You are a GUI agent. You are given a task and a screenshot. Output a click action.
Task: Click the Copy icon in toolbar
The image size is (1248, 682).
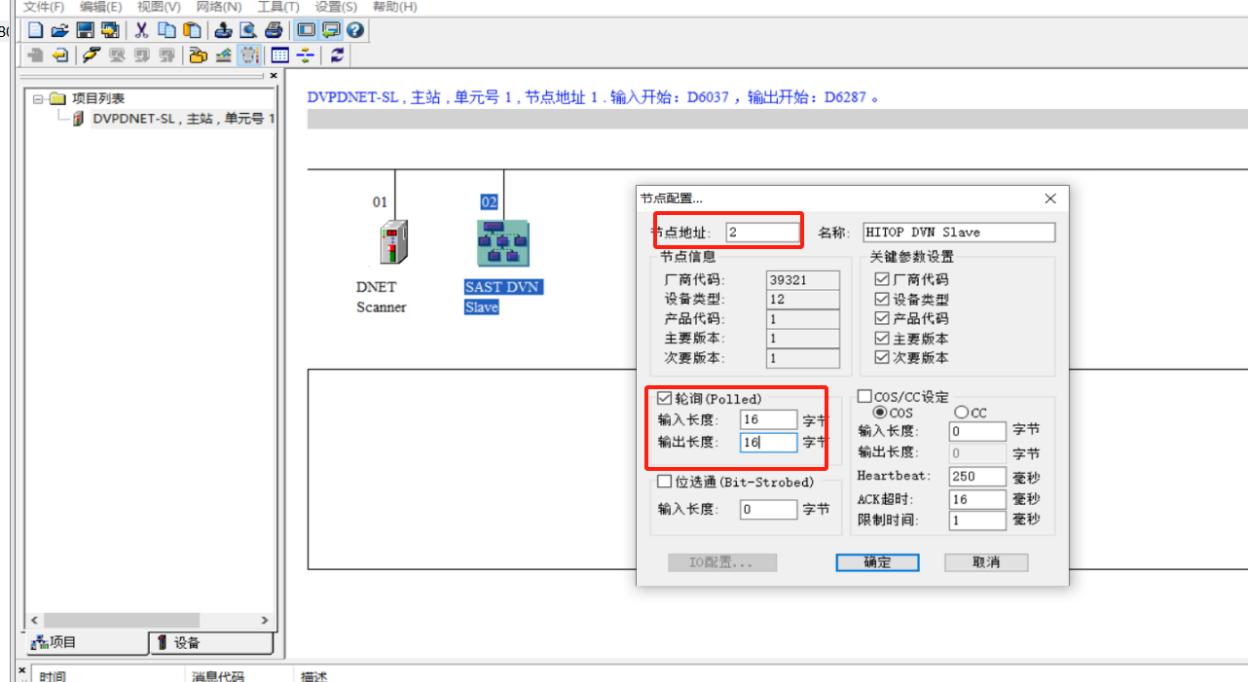(x=167, y=30)
